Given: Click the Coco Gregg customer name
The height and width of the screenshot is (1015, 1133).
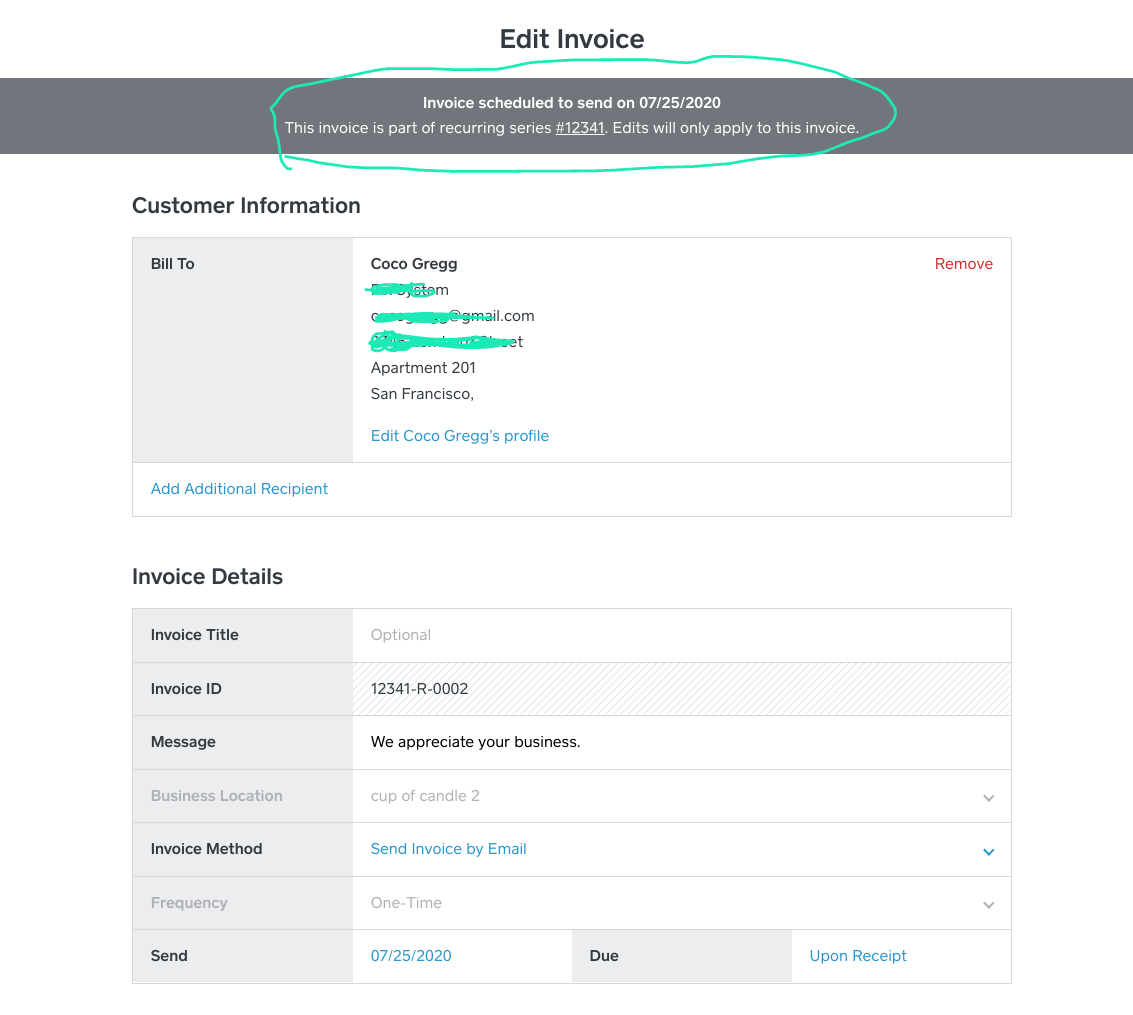Looking at the screenshot, I should [x=414, y=264].
